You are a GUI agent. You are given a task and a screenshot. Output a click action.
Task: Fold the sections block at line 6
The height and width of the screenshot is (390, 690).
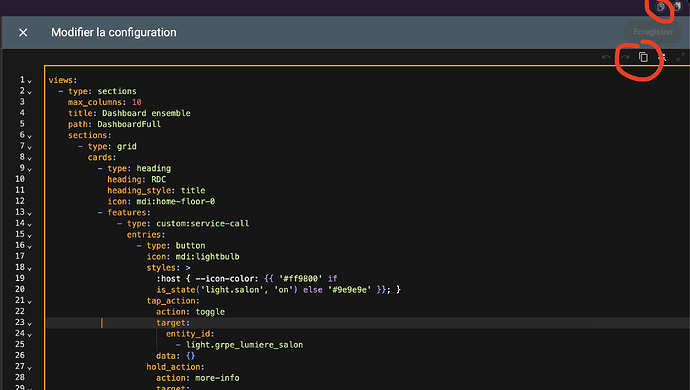point(29,136)
